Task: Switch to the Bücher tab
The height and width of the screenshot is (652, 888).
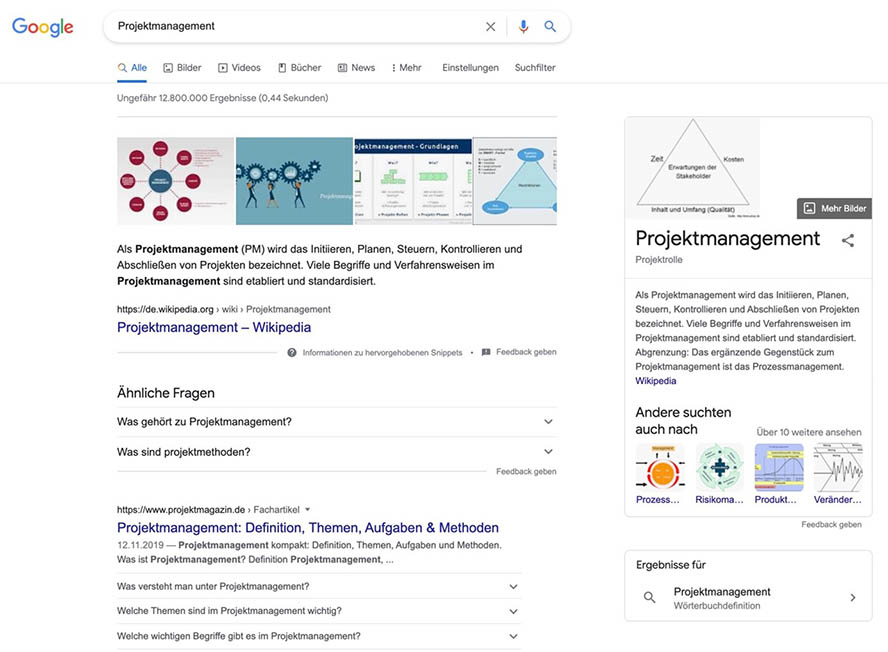Action: (x=300, y=67)
